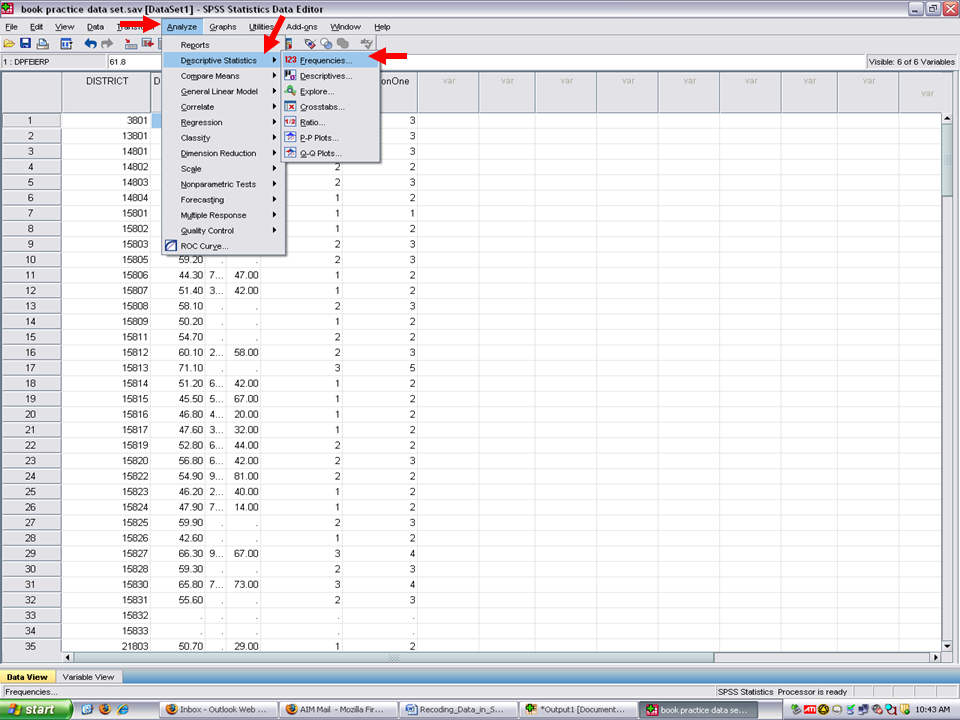
Task: Switch to the Variable View tab
Action: pyautogui.click(x=90, y=676)
